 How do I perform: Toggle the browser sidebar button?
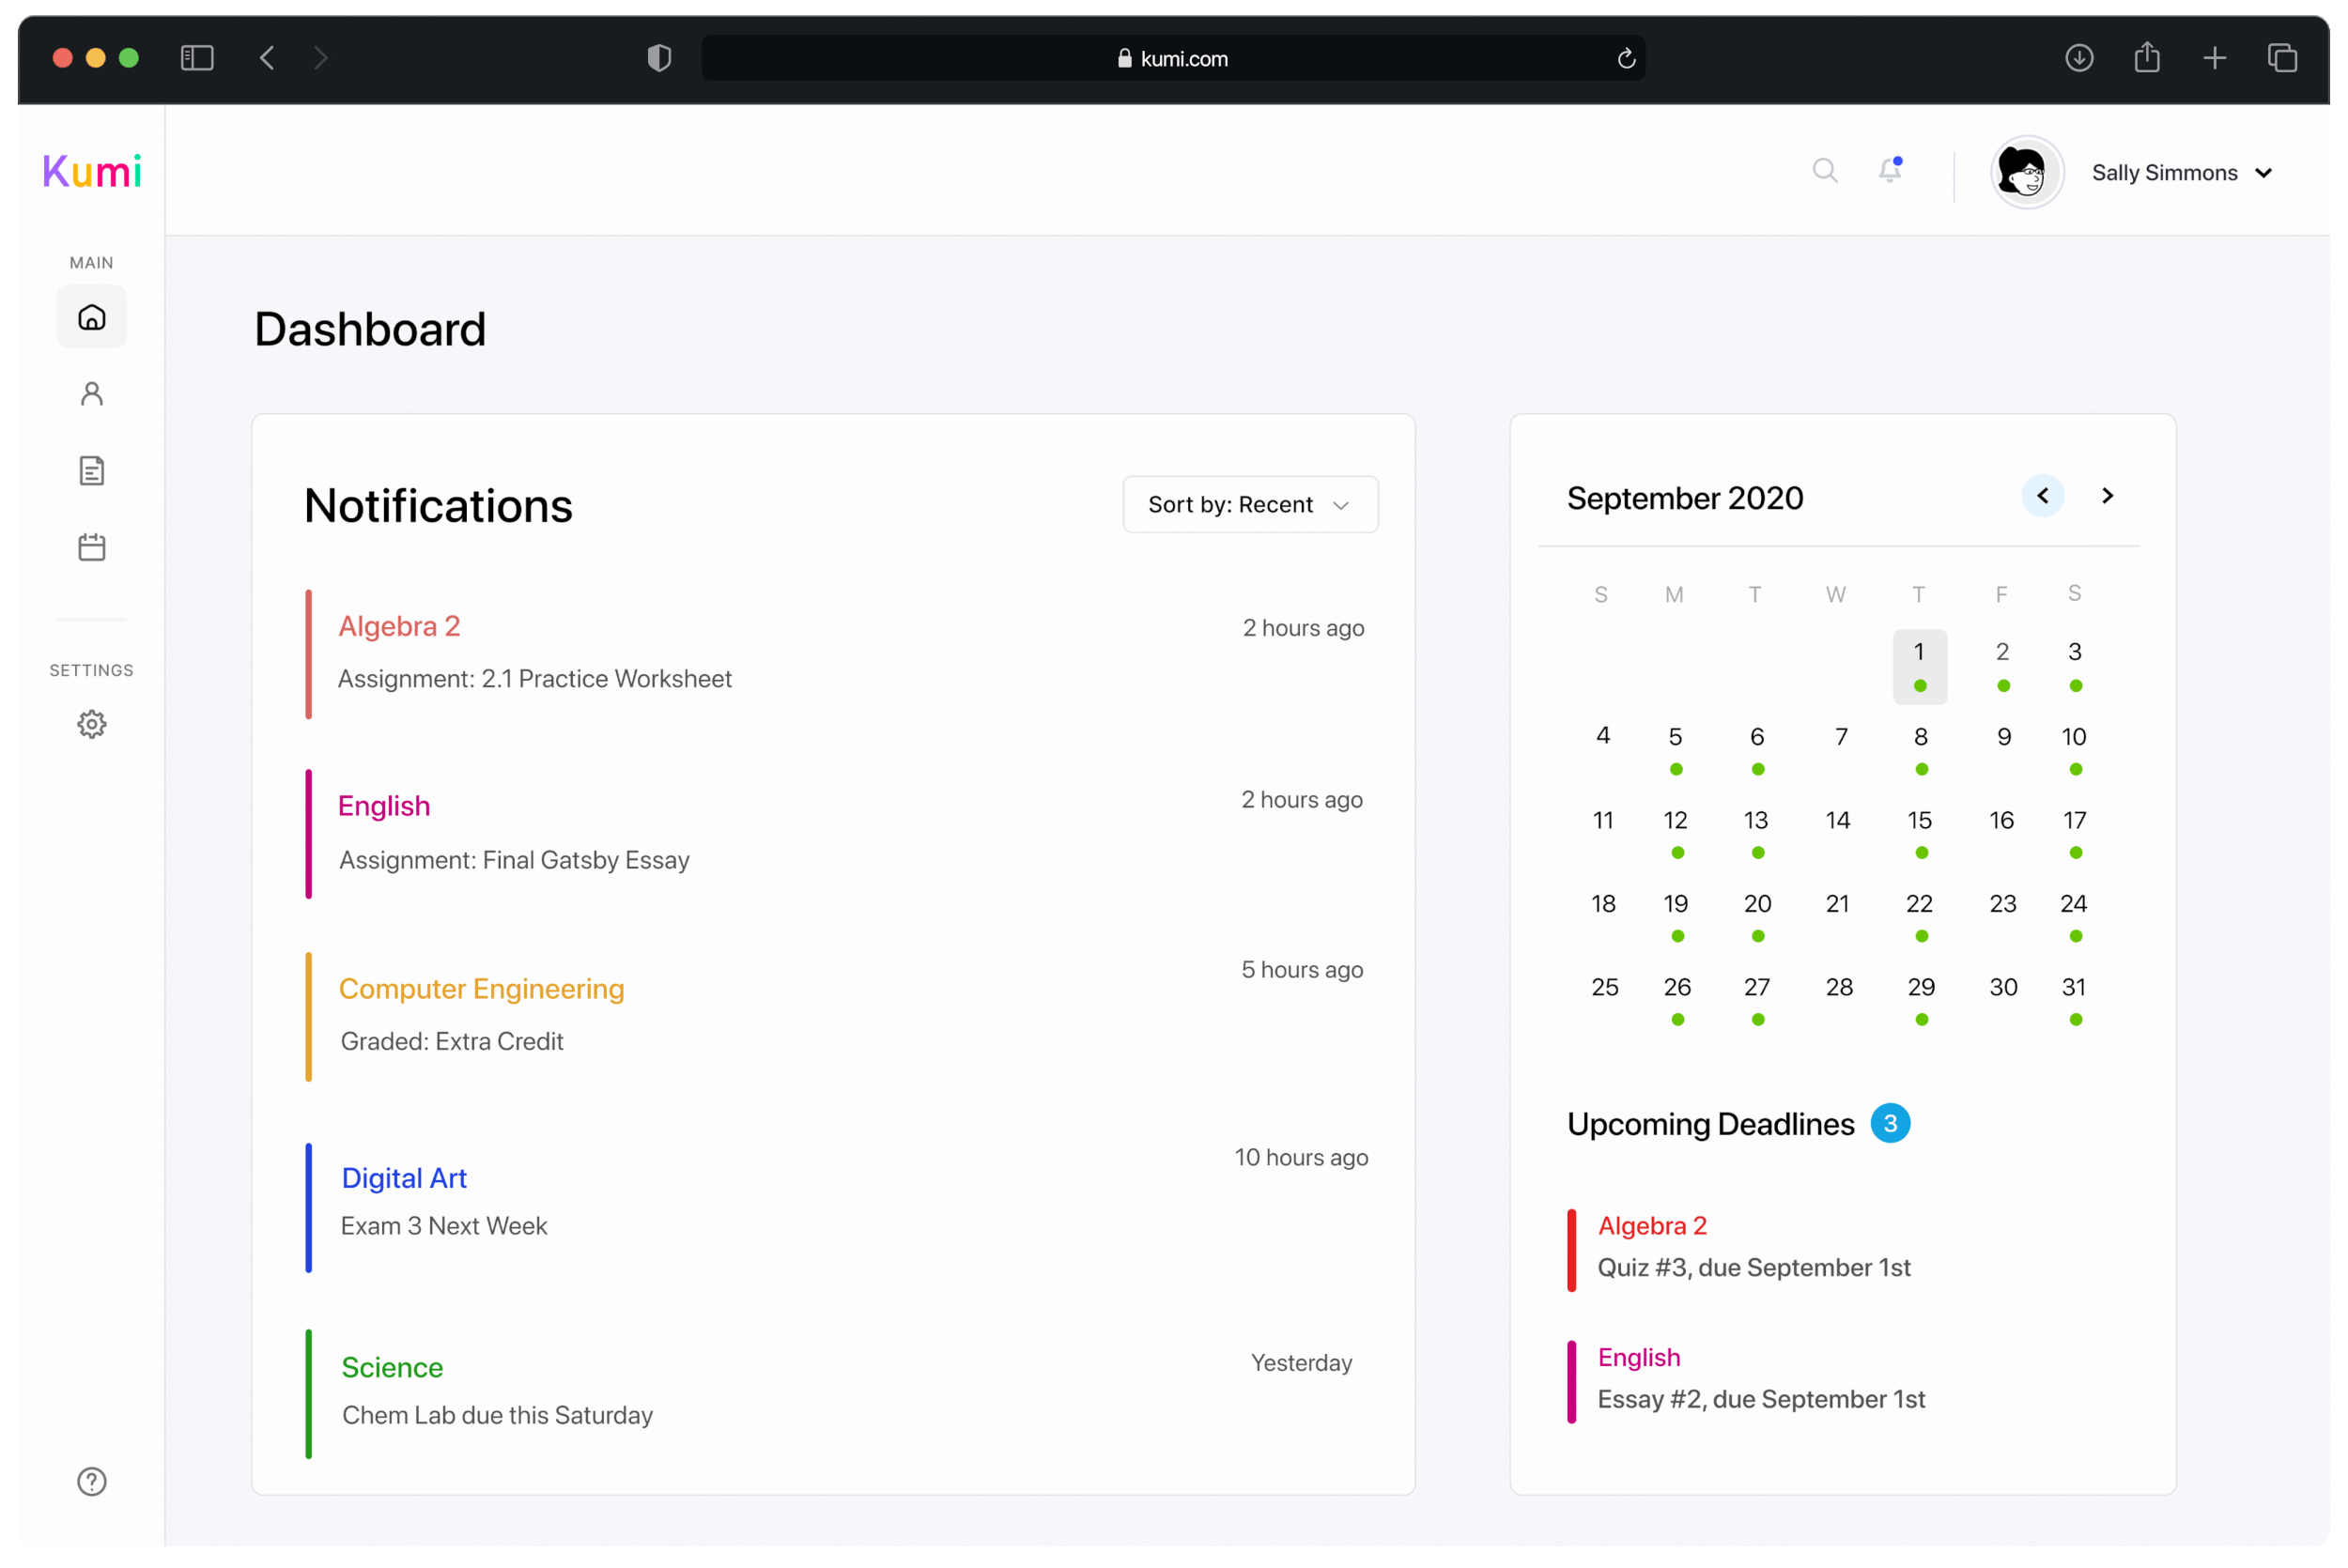197,58
